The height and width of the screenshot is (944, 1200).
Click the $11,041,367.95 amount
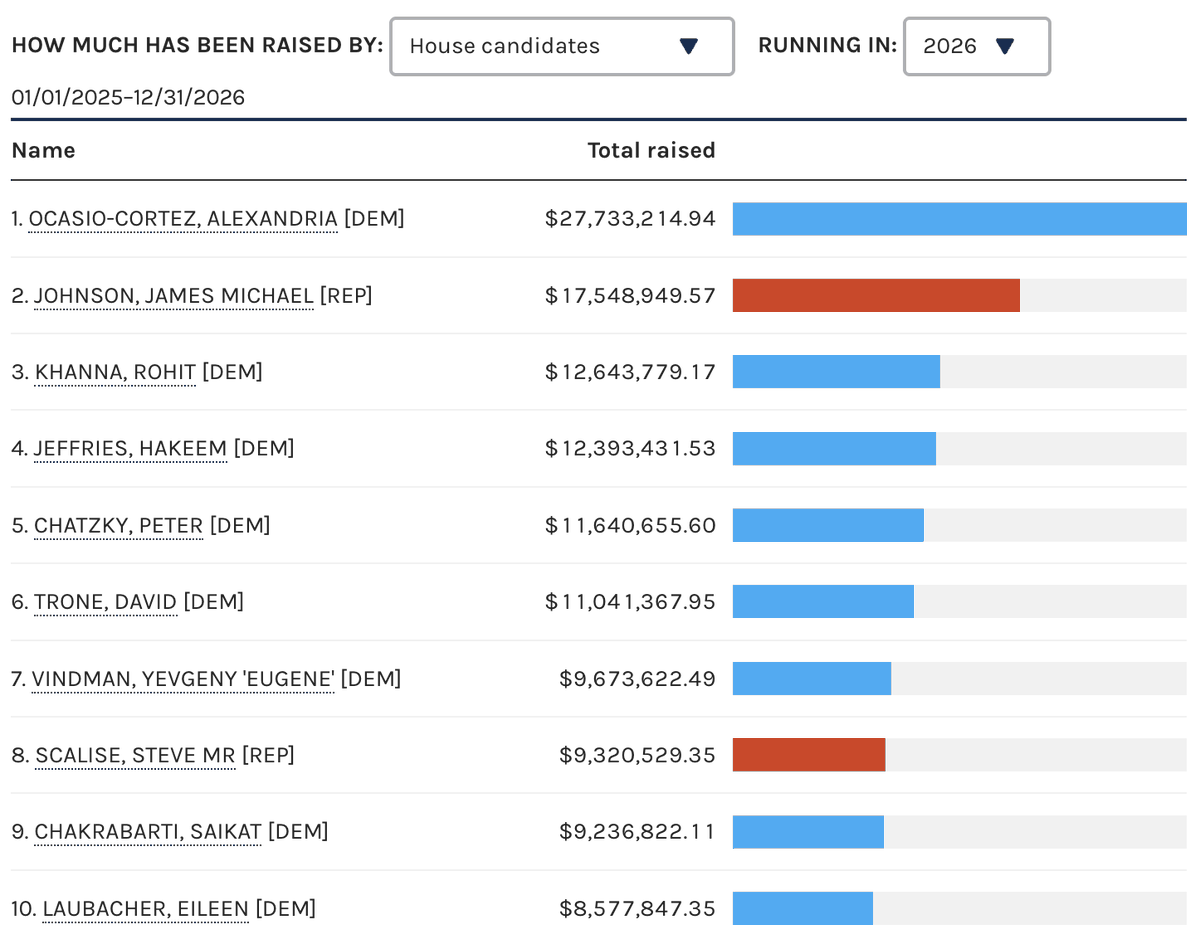[x=630, y=602]
